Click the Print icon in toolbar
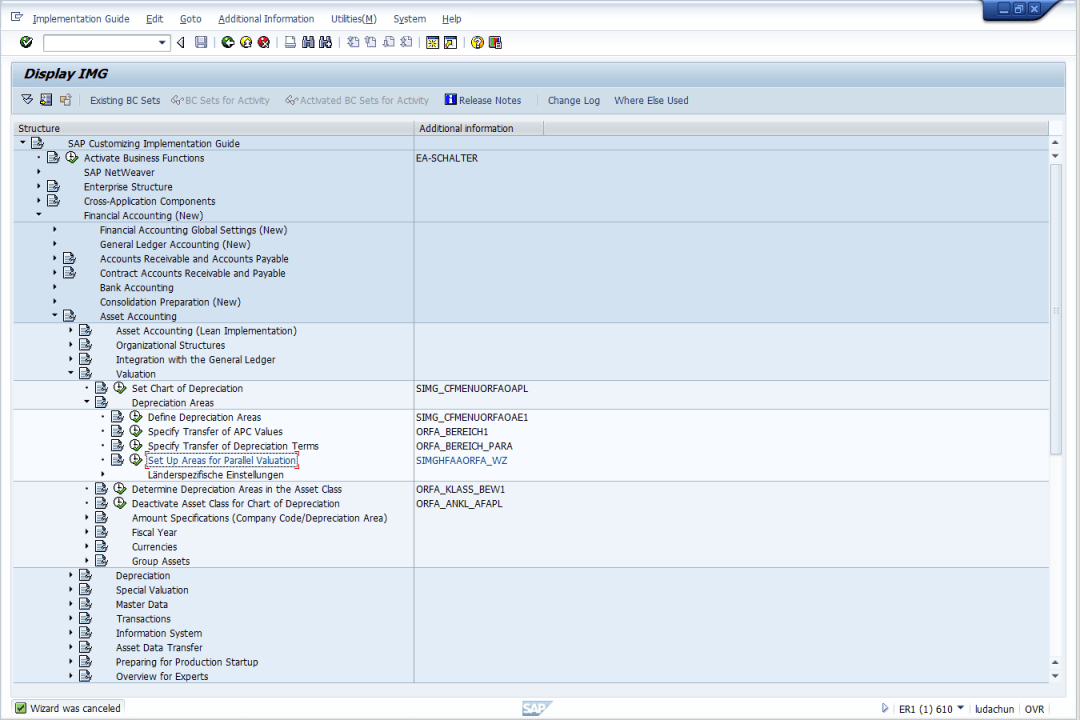Screen dimensions: 1080x720 [x=290, y=42]
